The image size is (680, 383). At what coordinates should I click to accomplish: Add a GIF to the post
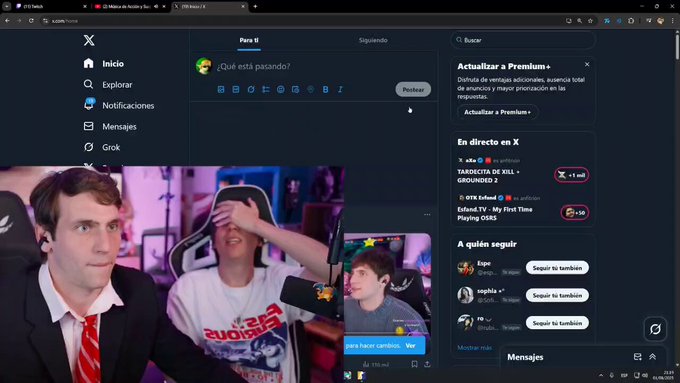click(235, 89)
